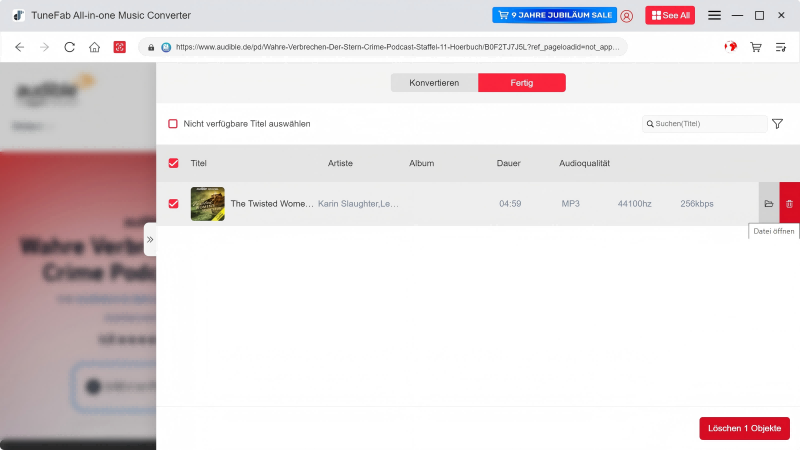The image size is (800, 450).
Task: Toggle the select-all Titel checkbox
Action: click(x=173, y=163)
